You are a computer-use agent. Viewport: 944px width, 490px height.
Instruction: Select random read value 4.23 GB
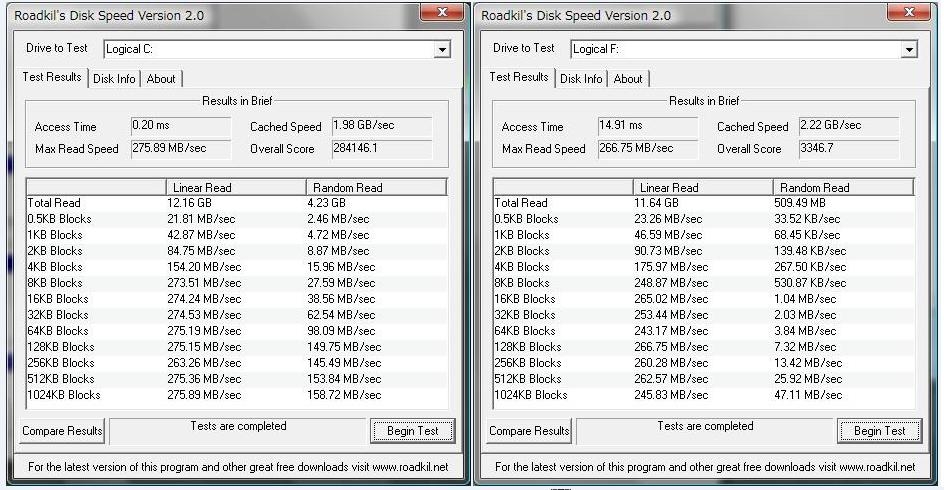[326, 203]
